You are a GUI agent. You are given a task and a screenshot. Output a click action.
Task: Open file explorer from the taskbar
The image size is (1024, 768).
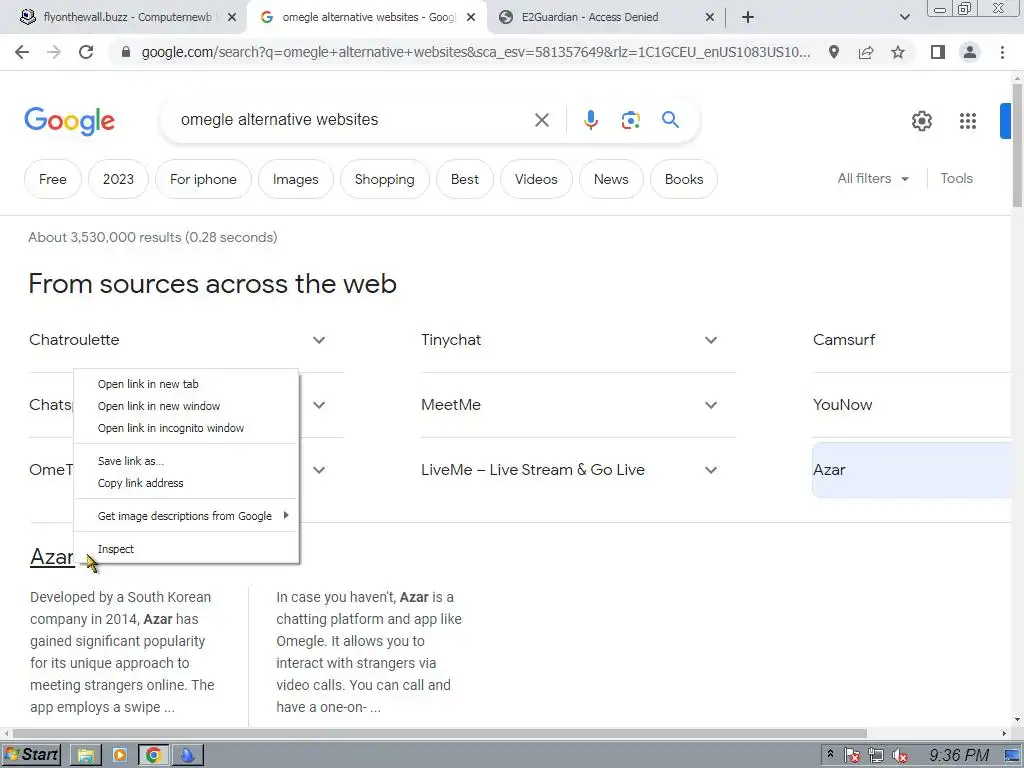tap(86, 755)
